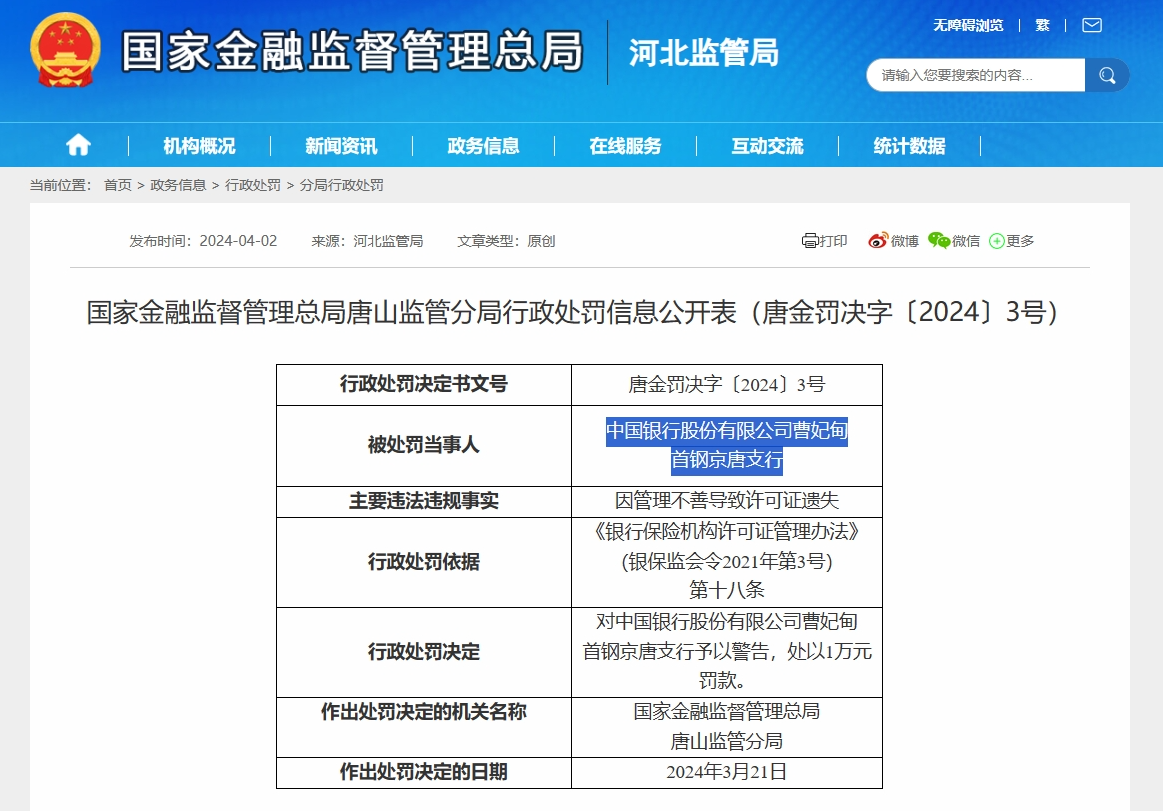Click the printer icon for 打印
Viewport: 1163px width, 811px height.
point(809,240)
